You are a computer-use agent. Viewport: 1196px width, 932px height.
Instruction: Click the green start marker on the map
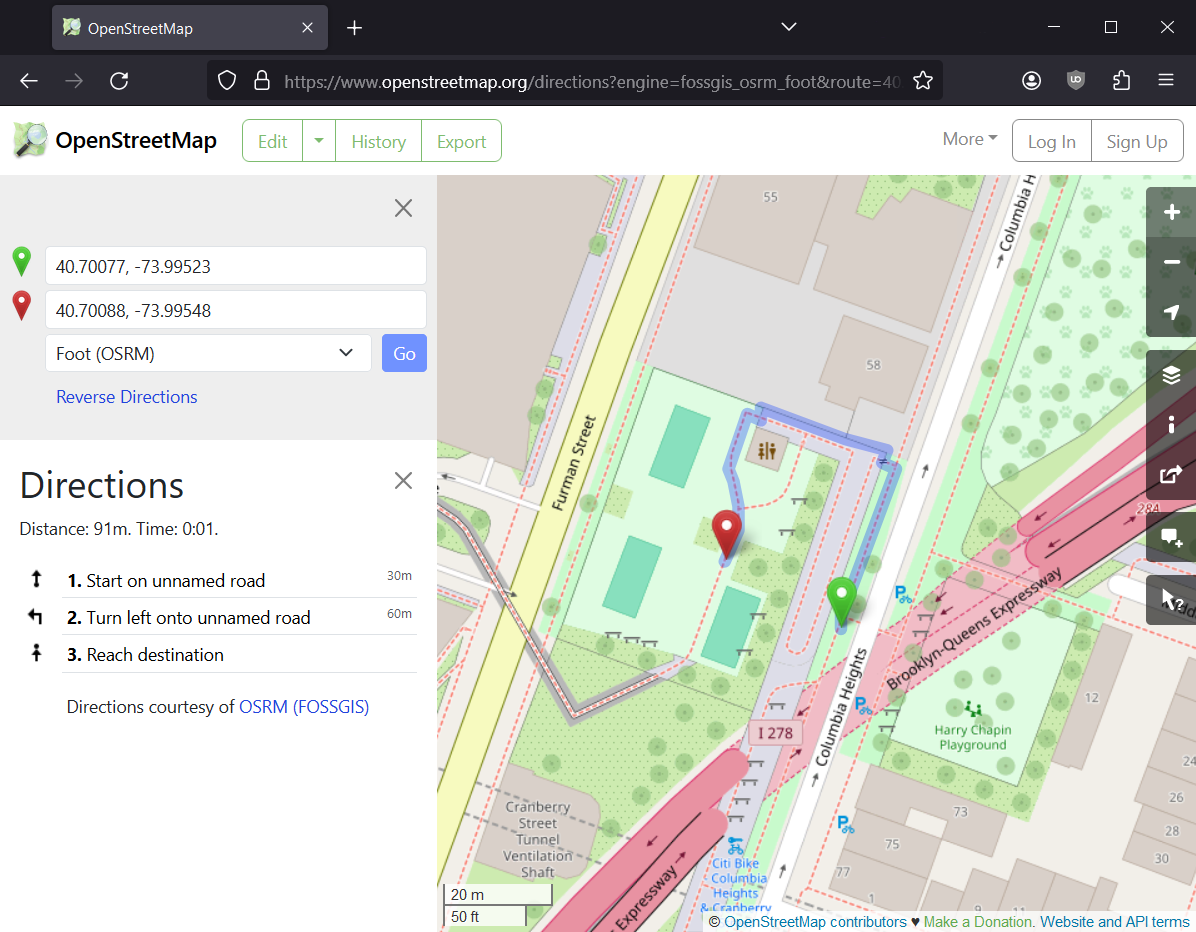pos(841,601)
